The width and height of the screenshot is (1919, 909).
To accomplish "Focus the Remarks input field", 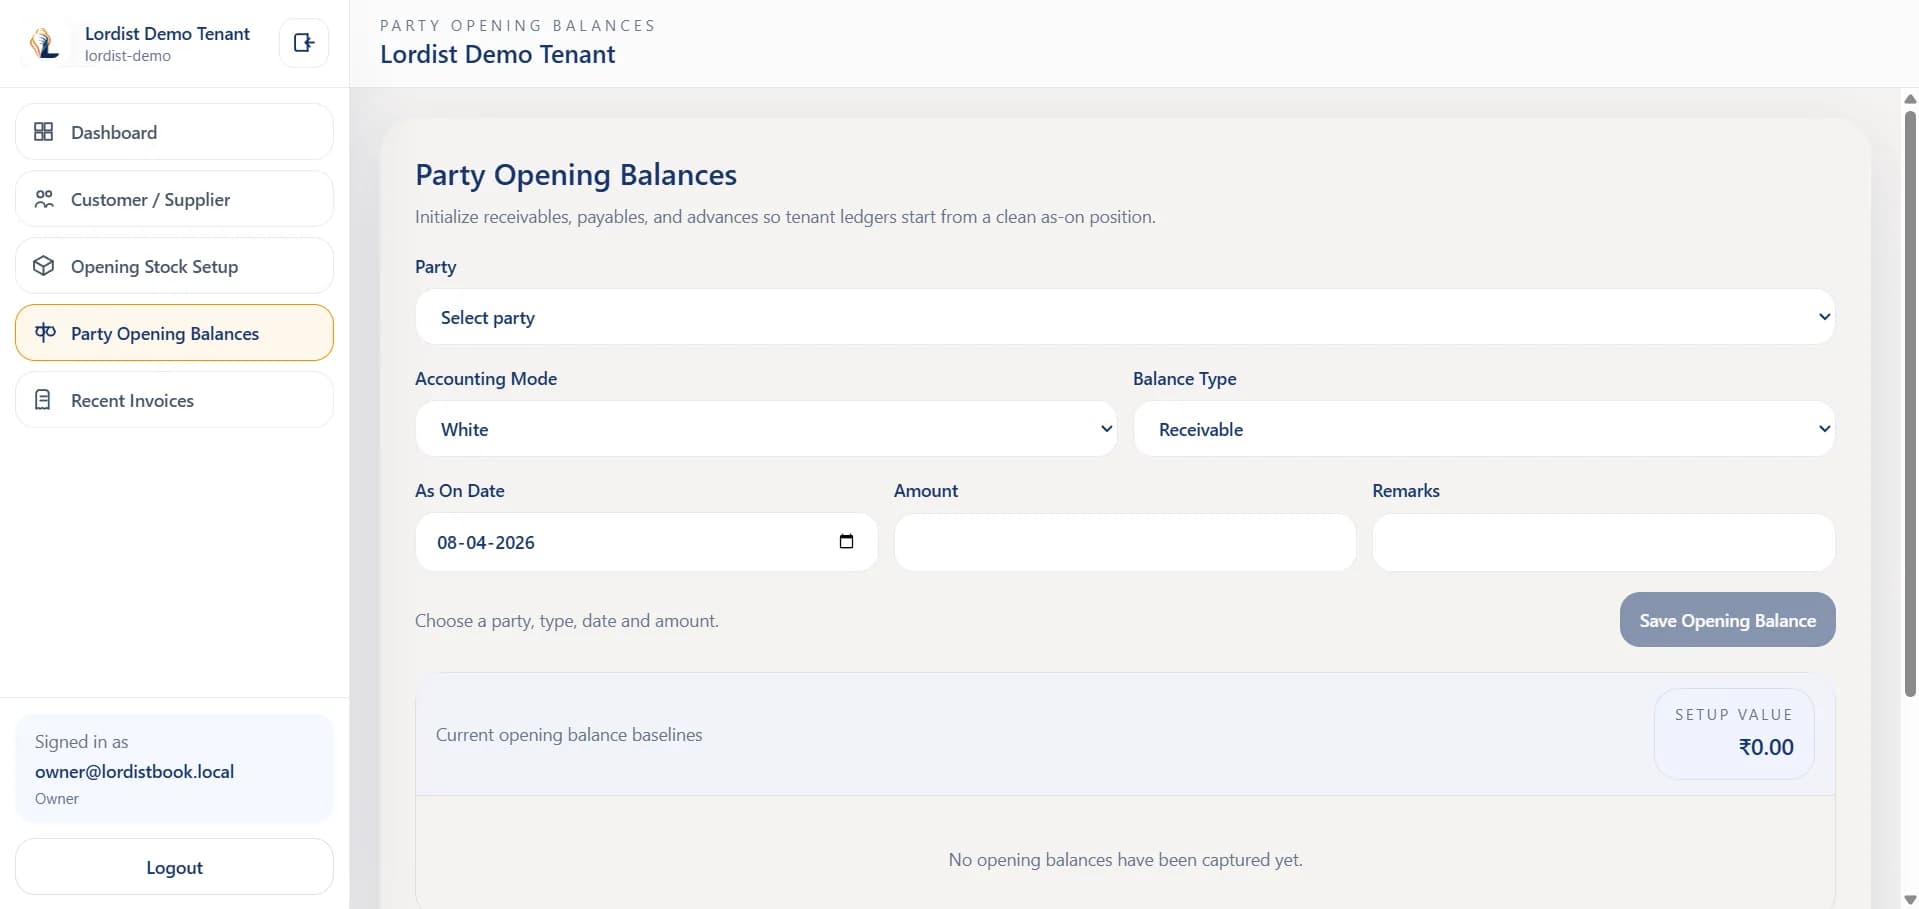I will pyautogui.click(x=1604, y=542).
